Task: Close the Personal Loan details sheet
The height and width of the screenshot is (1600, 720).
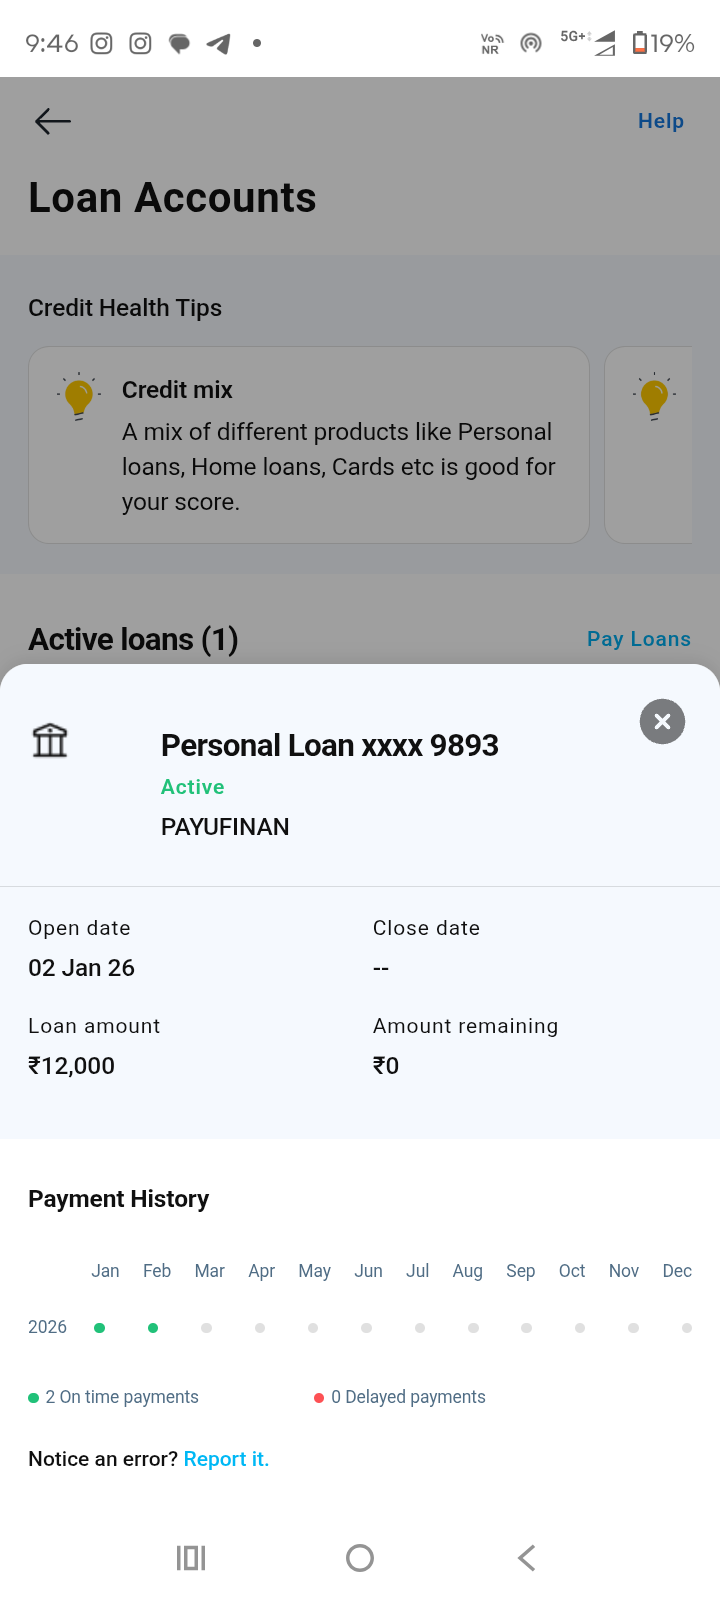Action: [662, 722]
